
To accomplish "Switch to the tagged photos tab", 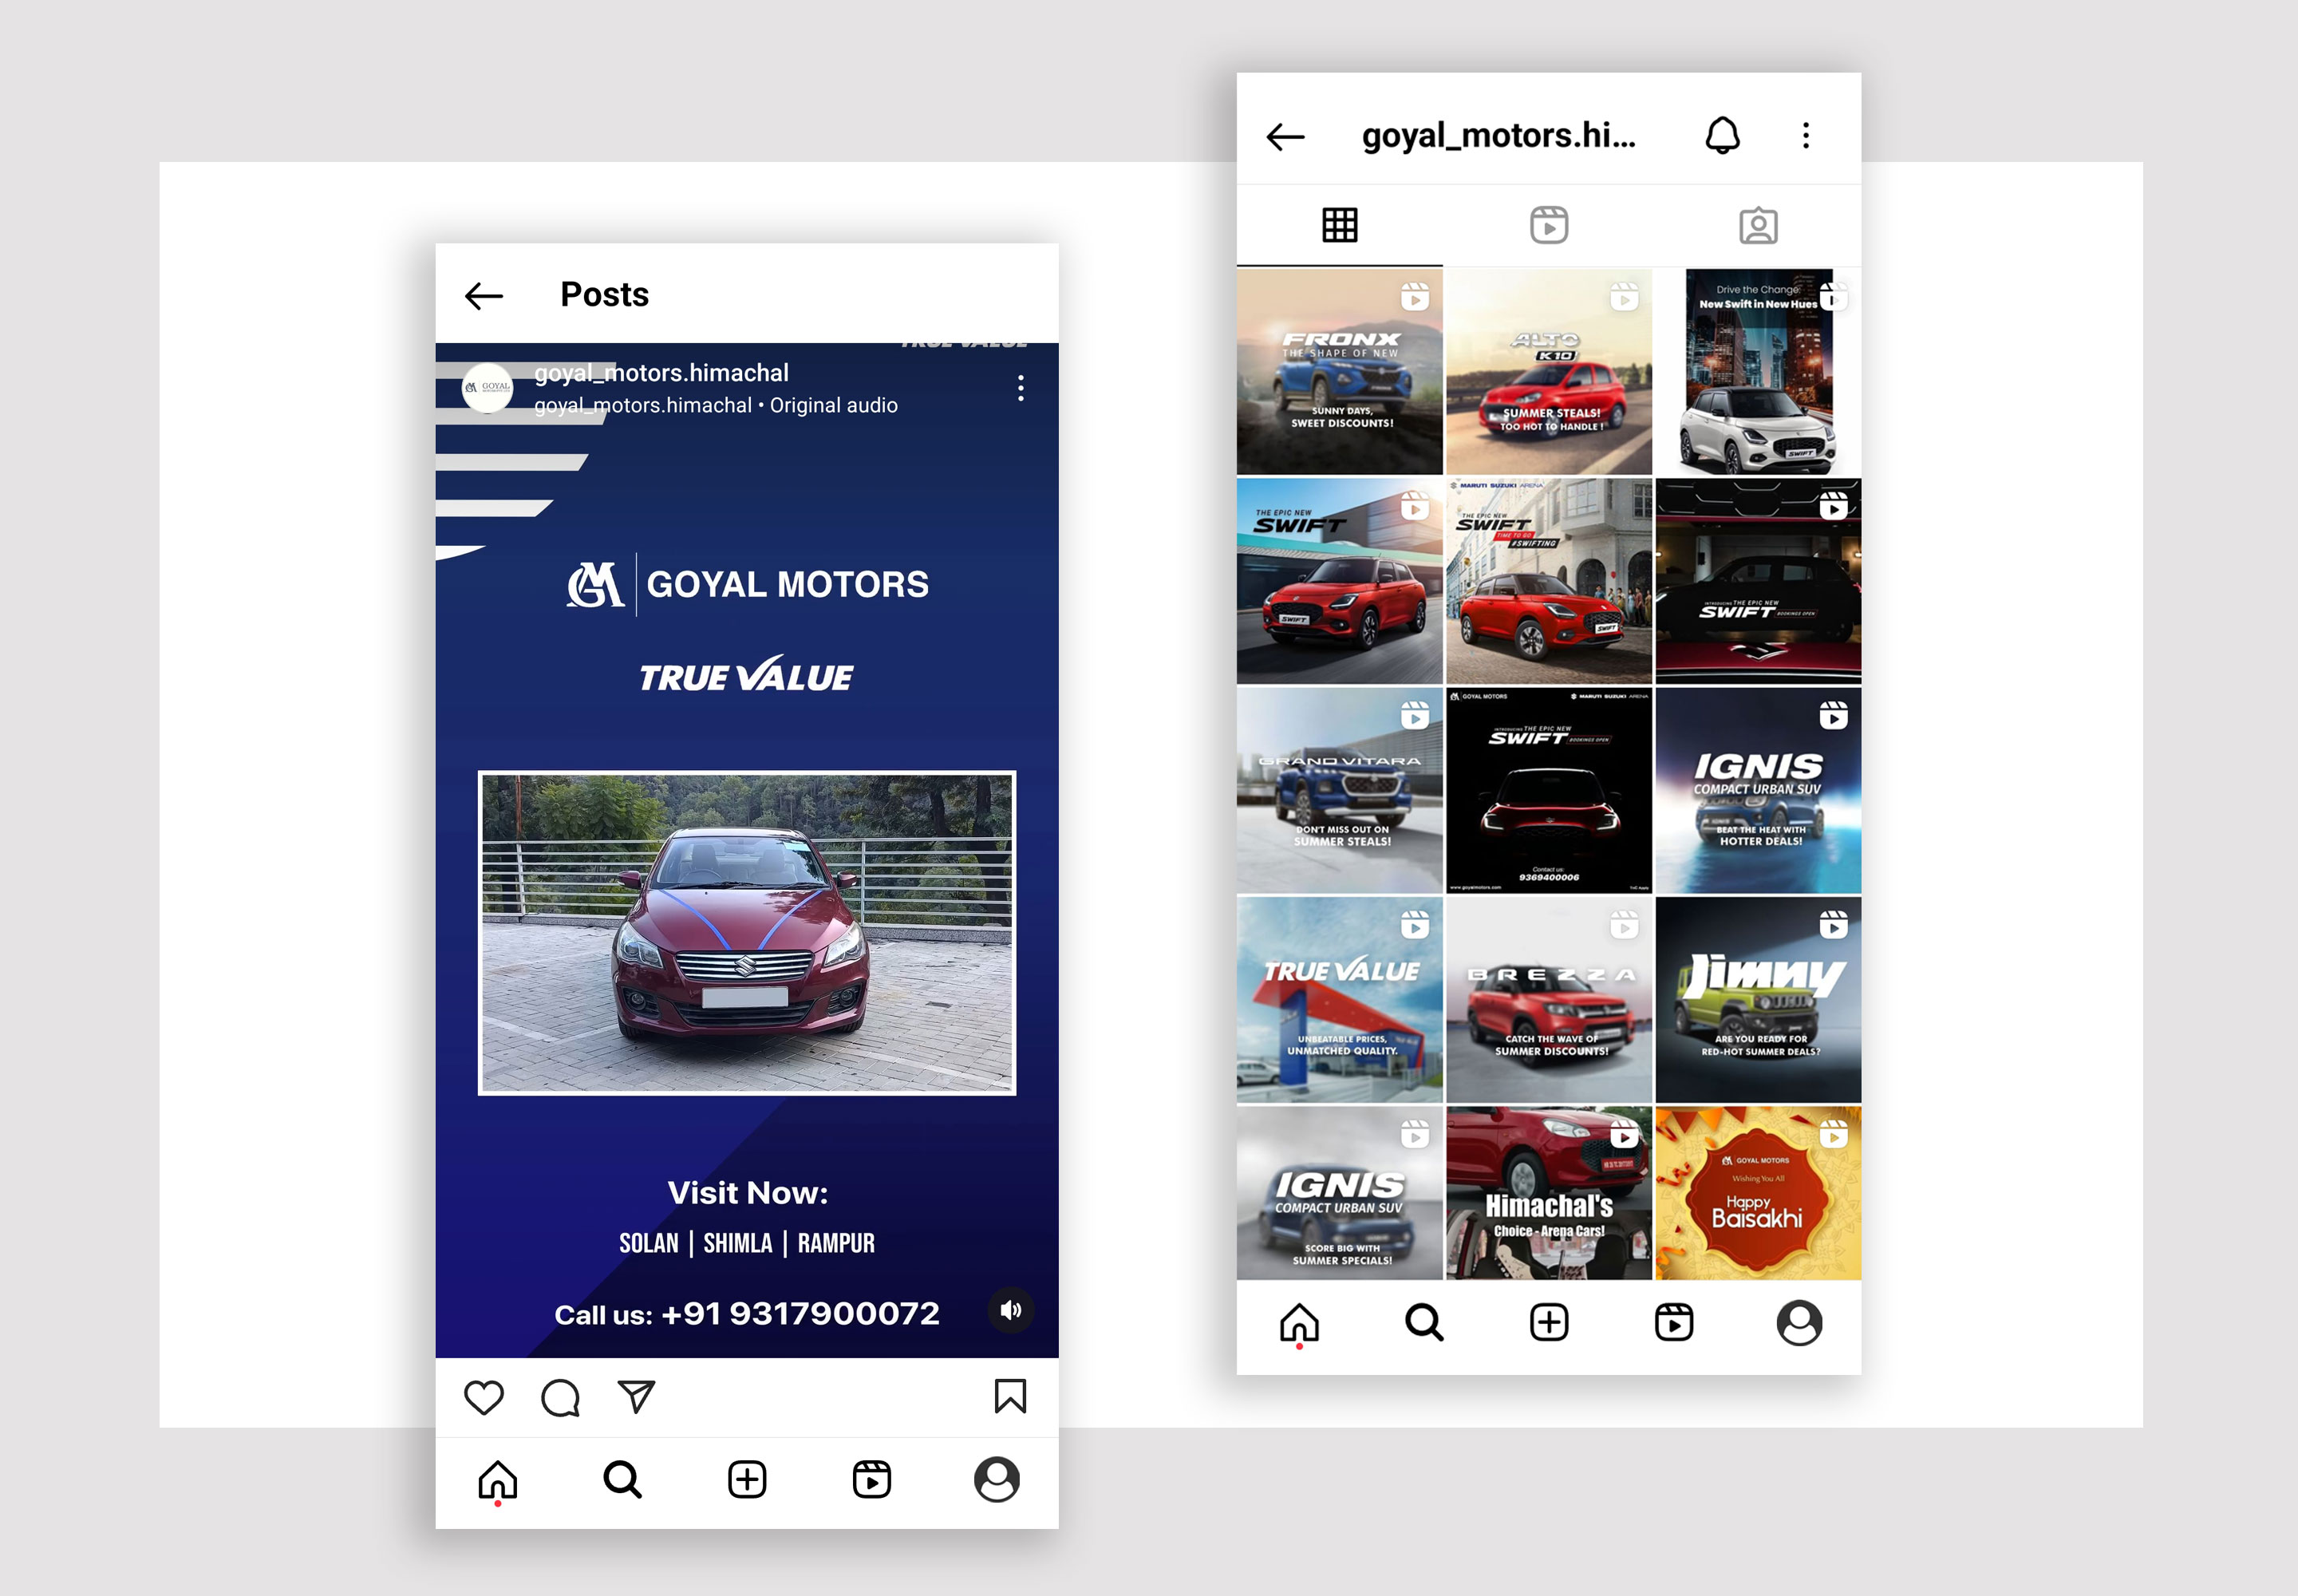I will coord(1758,225).
